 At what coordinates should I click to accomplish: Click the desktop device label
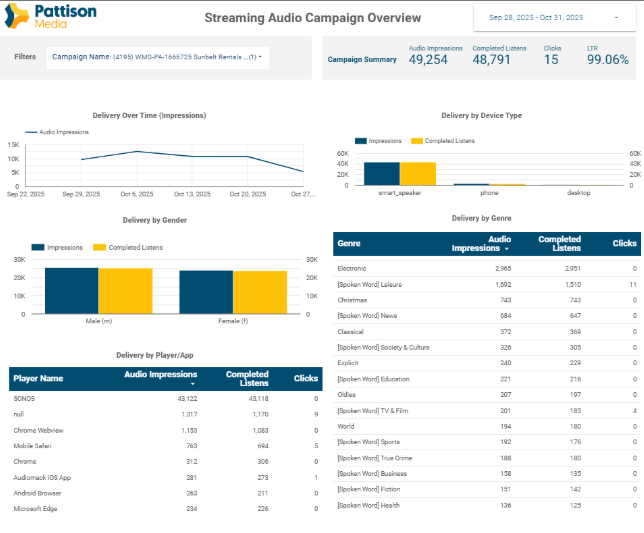(579, 193)
